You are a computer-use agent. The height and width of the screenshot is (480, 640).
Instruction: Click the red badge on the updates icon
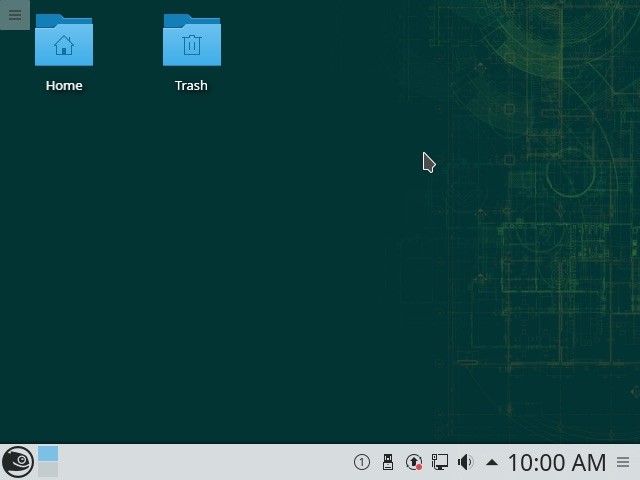[419, 467]
